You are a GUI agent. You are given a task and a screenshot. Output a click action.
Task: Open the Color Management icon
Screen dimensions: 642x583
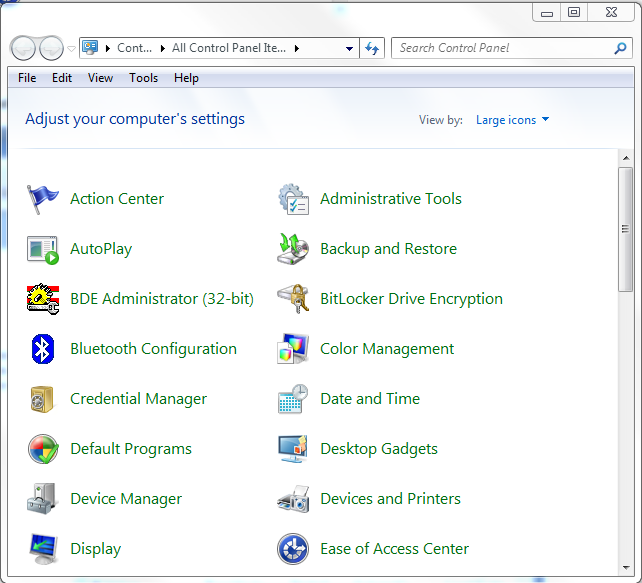click(x=293, y=349)
